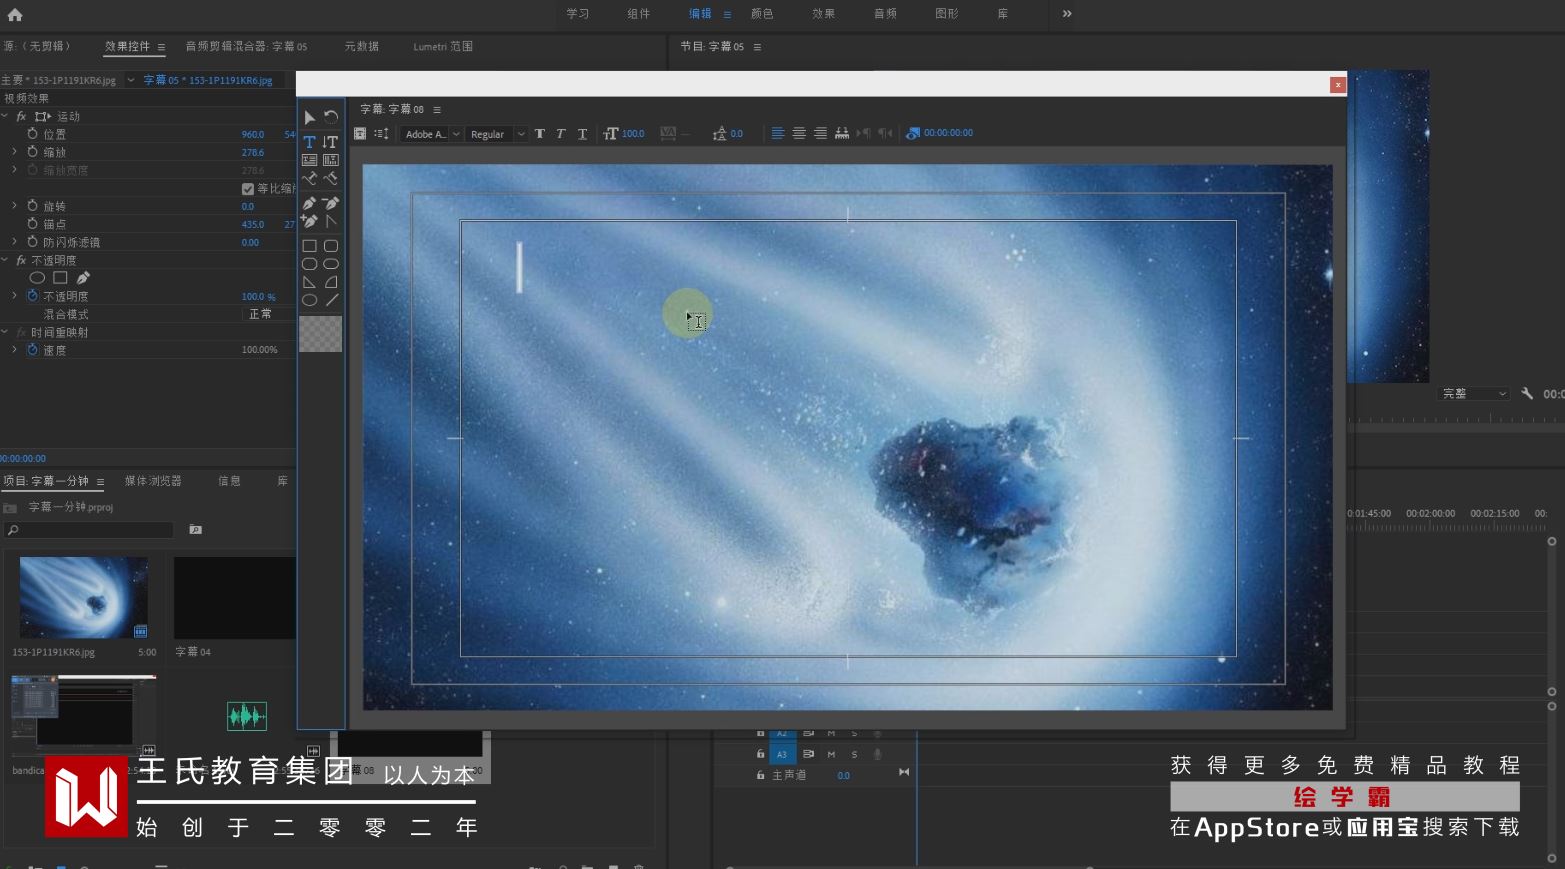Align title text to the left
The height and width of the screenshot is (869, 1565).
pos(777,133)
